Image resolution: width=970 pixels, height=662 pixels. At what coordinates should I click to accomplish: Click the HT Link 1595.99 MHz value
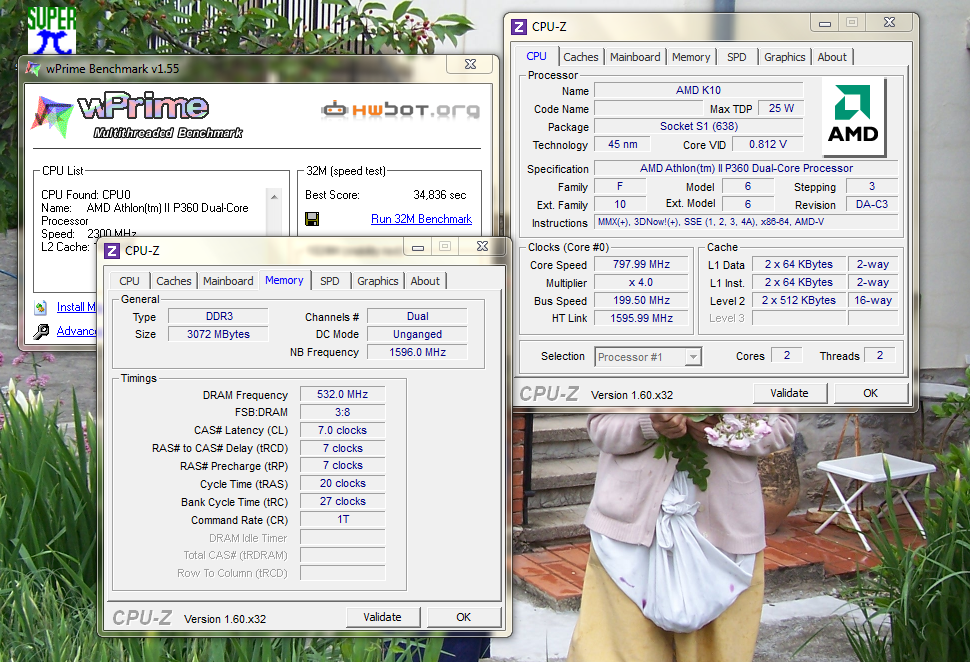coord(642,318)
